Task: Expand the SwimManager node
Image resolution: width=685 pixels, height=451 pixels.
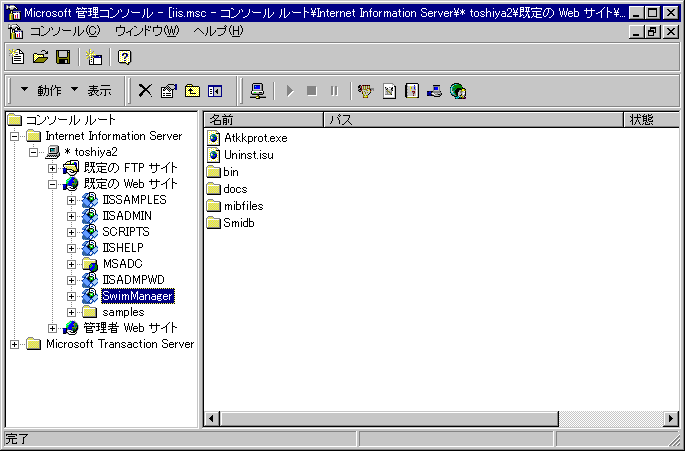Action: [x=71, y=296]
